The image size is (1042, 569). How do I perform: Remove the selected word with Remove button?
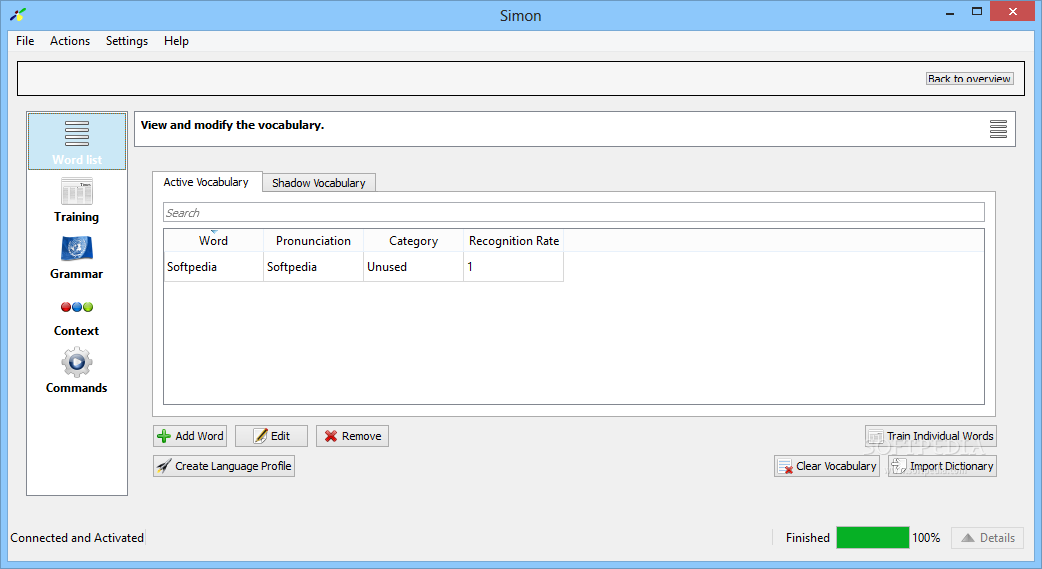352,436
